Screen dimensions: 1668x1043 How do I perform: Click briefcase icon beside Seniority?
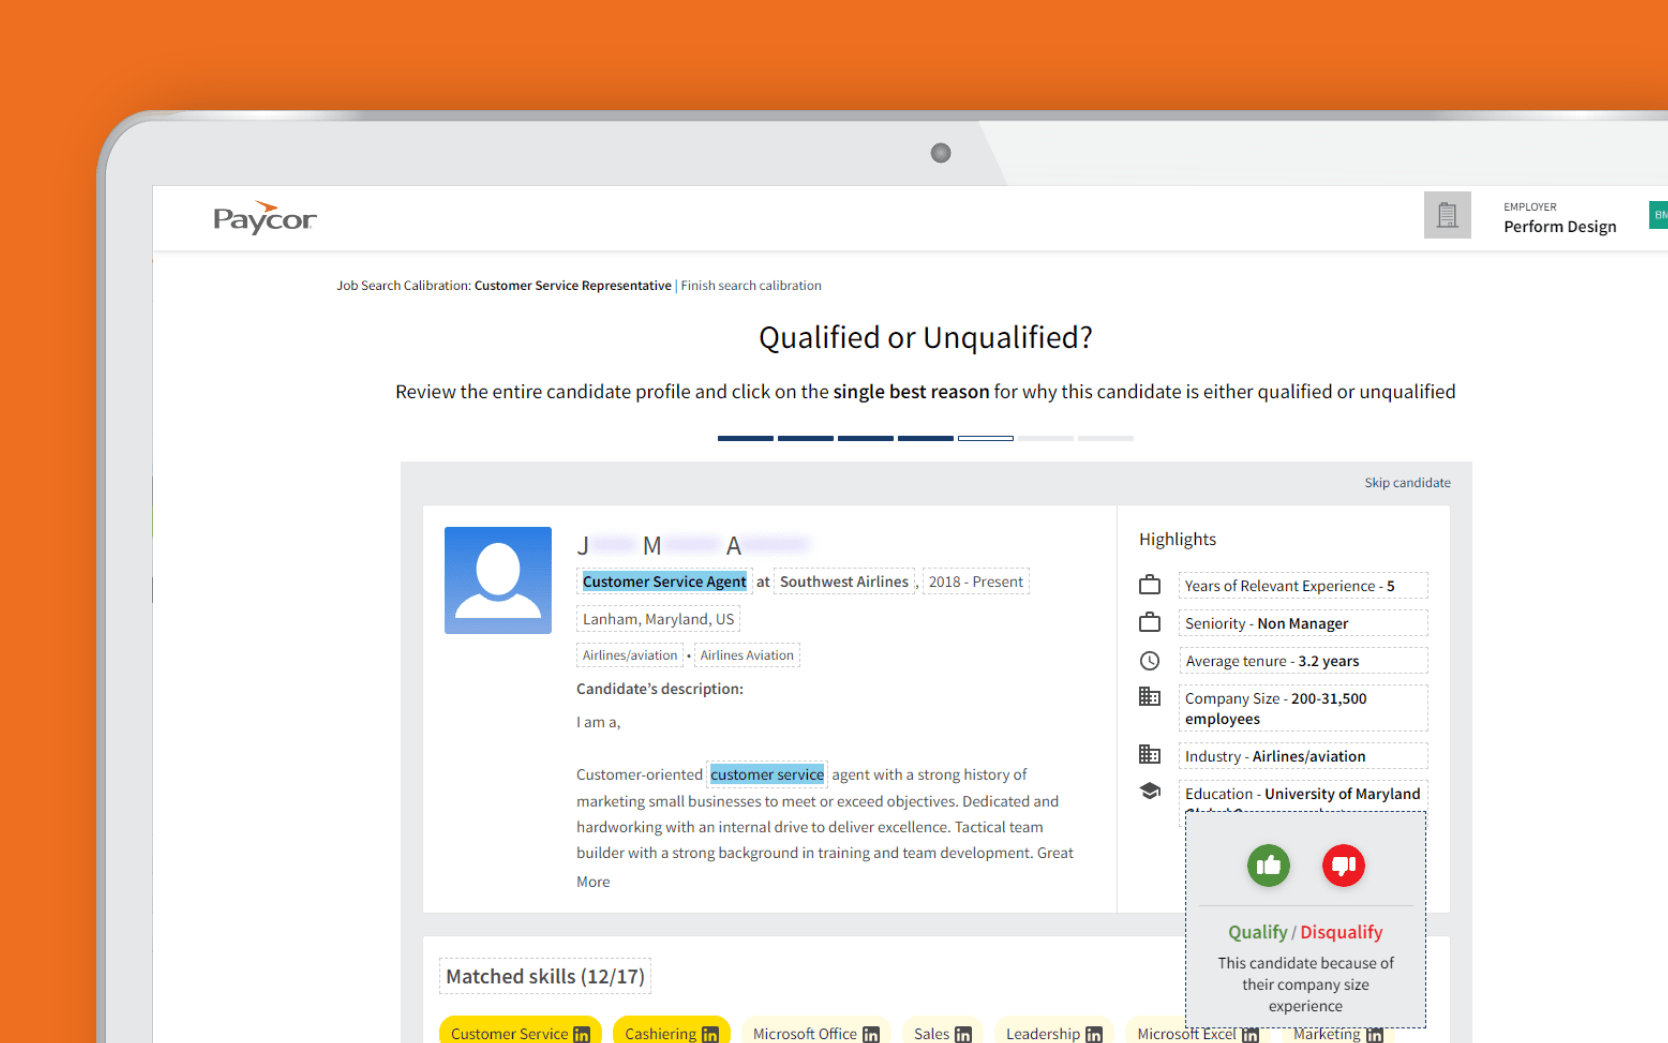point(1150,622)
